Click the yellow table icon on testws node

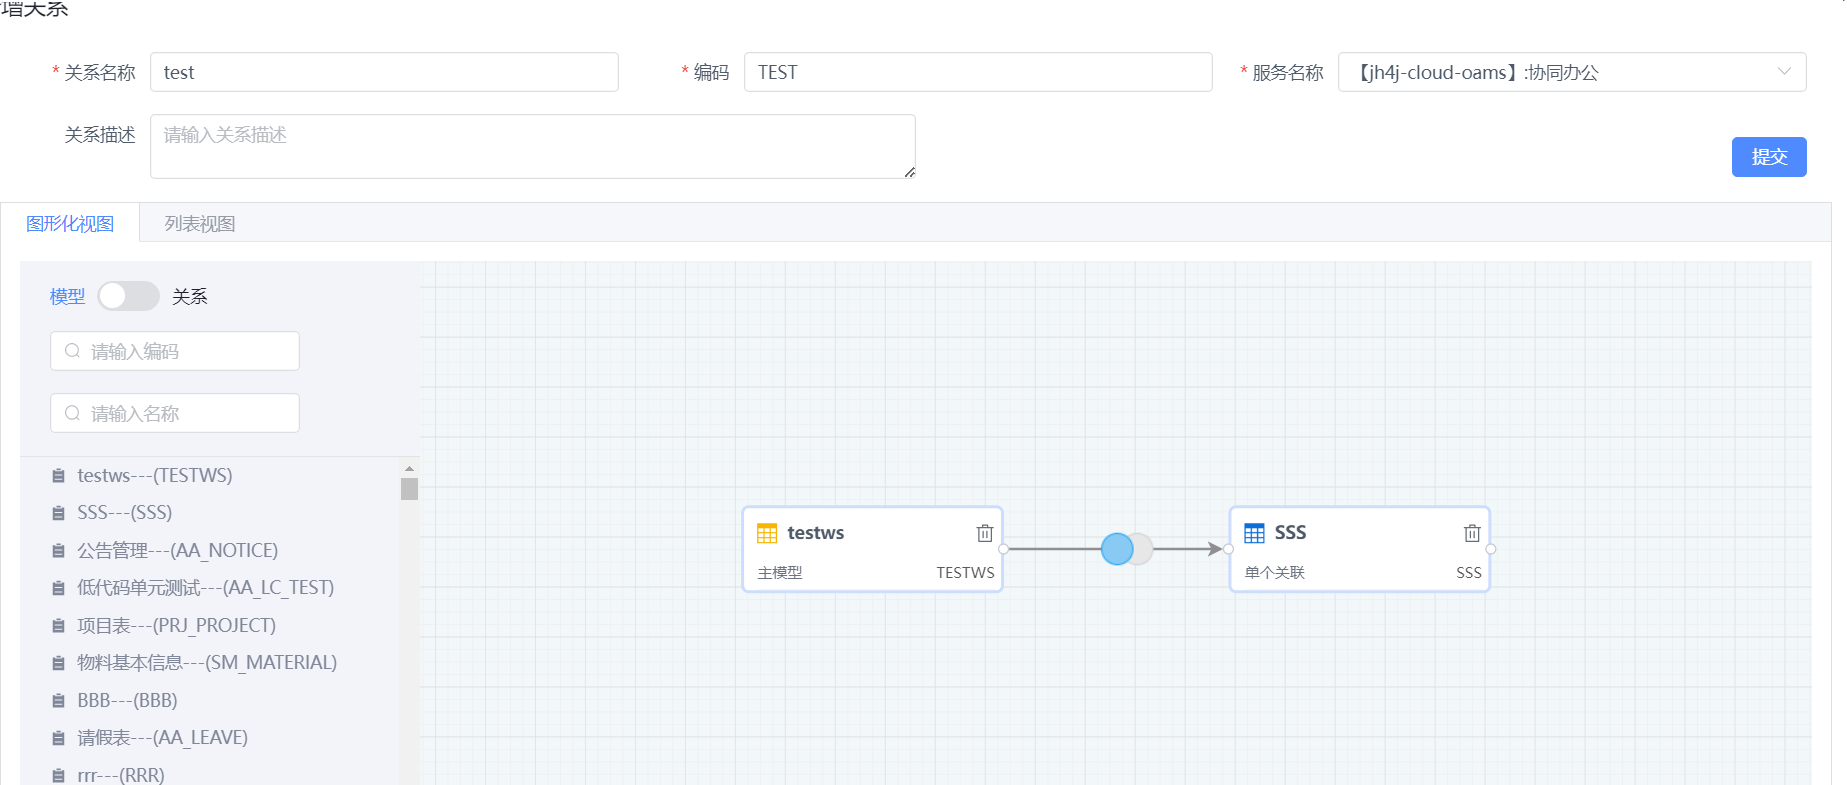tap(767, 533)
